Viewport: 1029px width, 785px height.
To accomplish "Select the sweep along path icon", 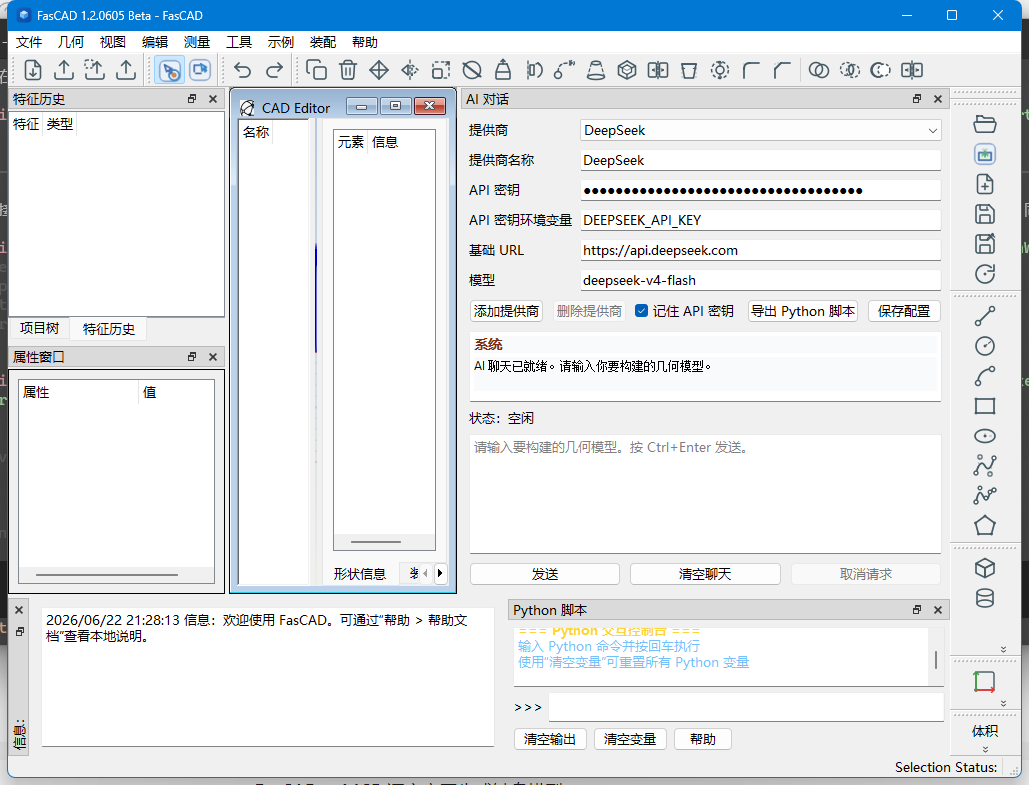I will (x=564, y=70).
